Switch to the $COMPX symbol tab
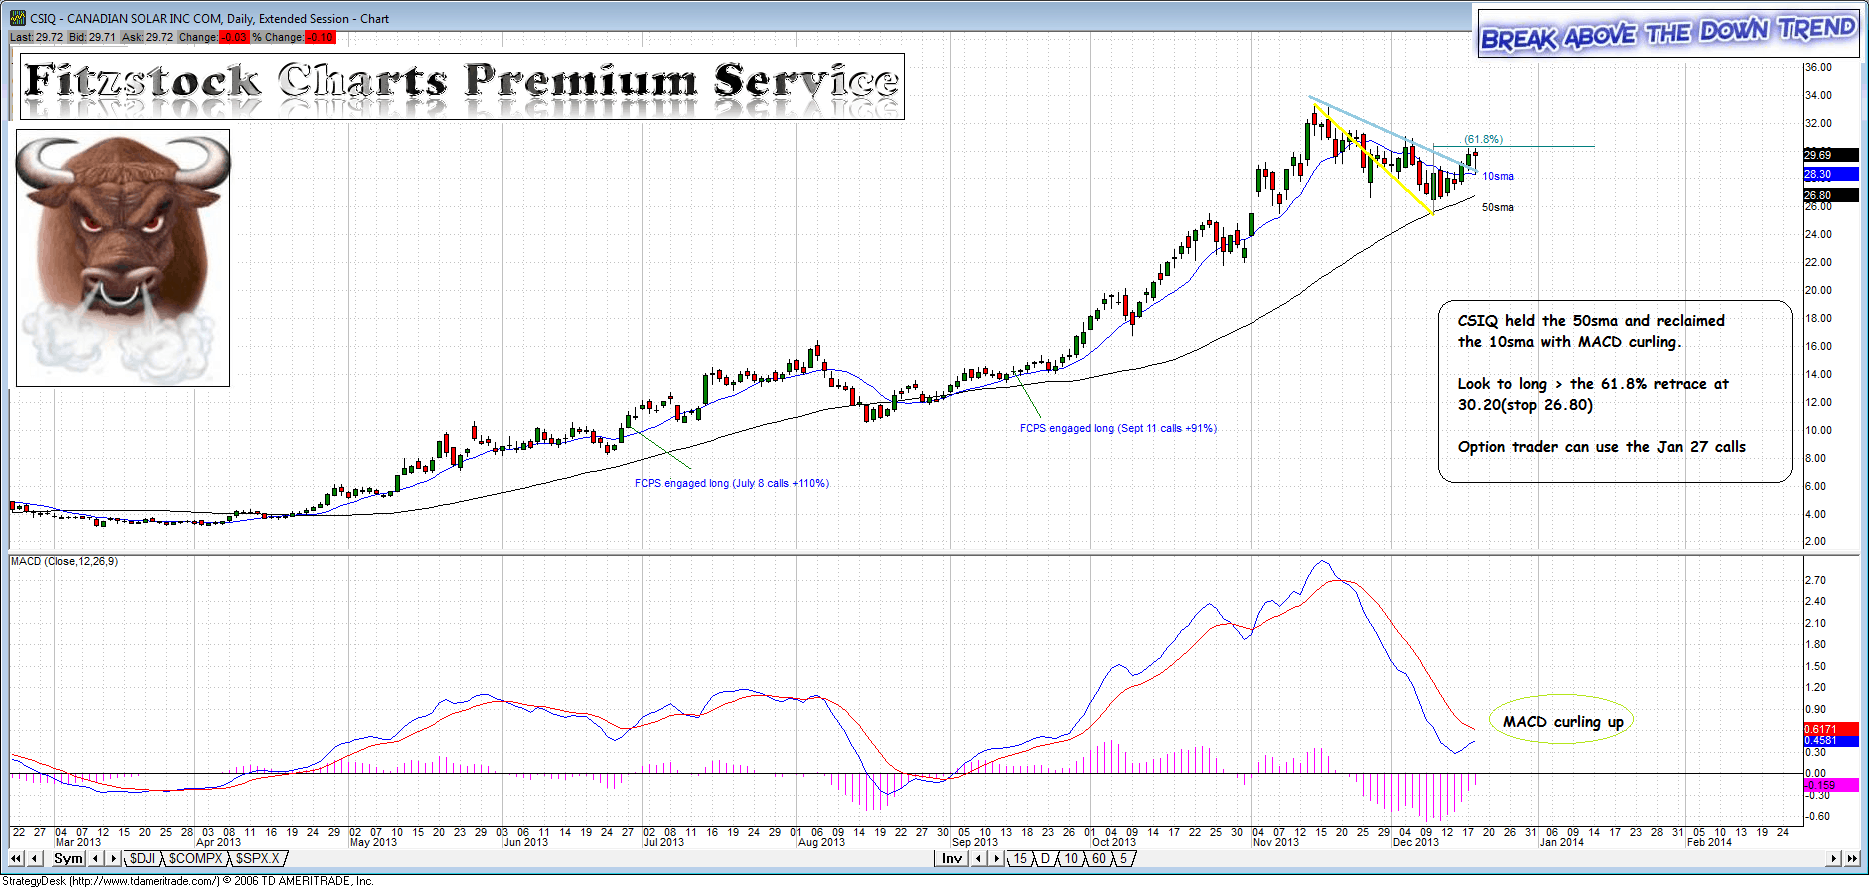 click(x=195, y=859)
